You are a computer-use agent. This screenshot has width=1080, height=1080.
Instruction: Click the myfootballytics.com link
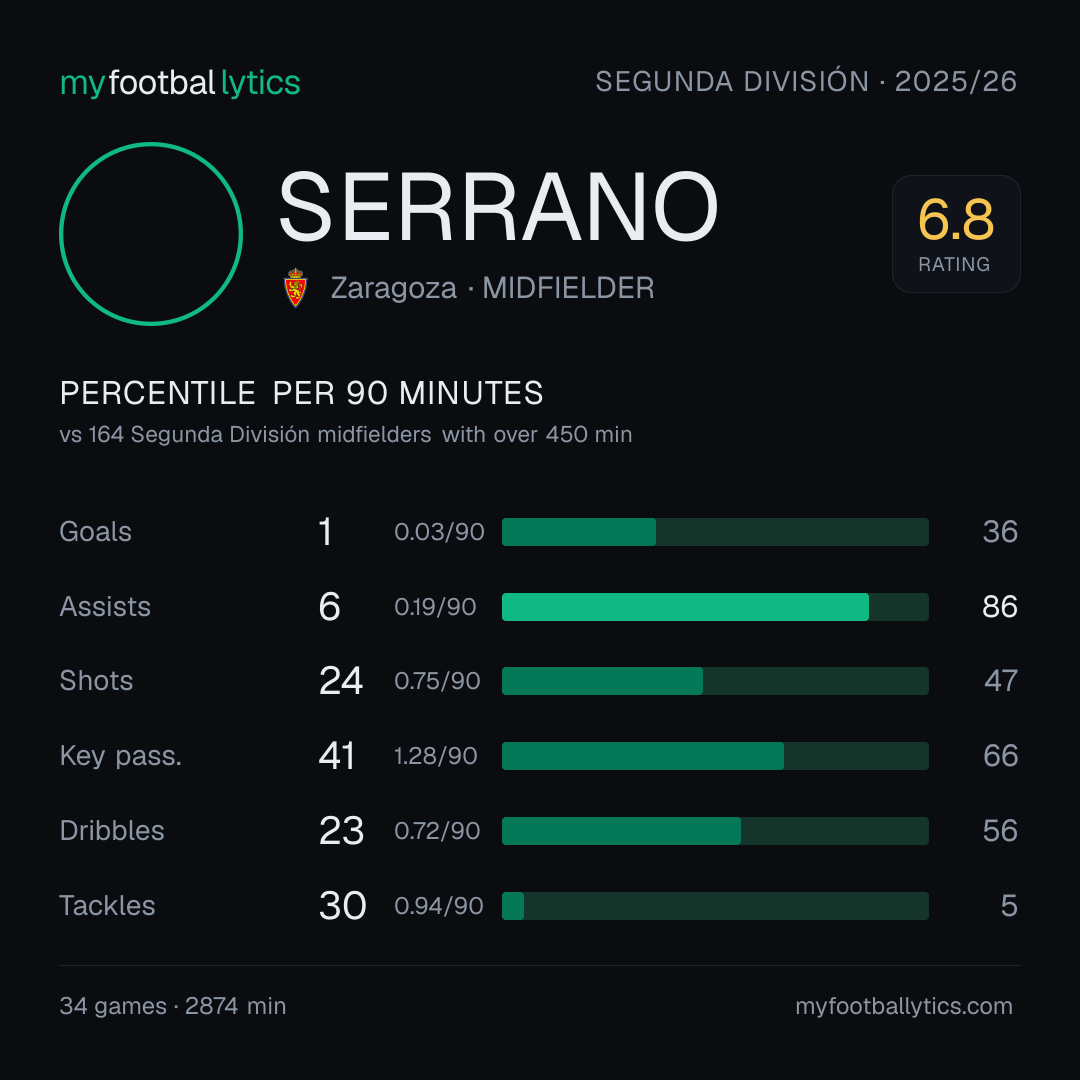pos(904,1006)
